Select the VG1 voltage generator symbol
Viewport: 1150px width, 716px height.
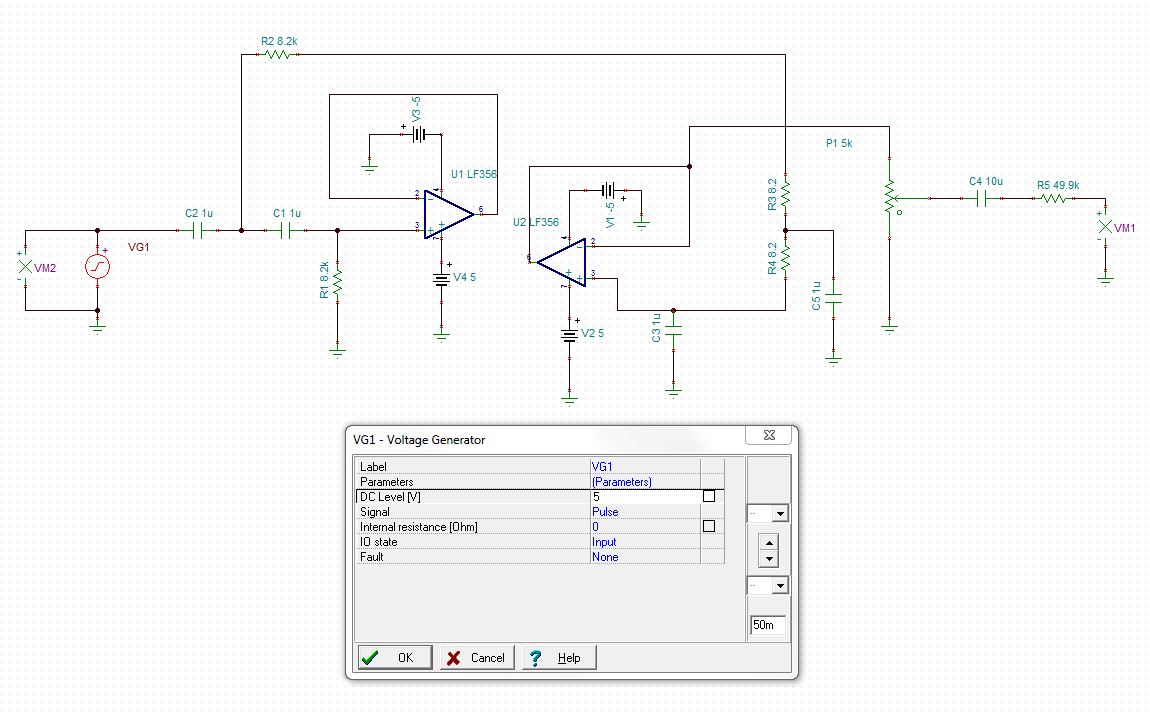coord(97,267)
